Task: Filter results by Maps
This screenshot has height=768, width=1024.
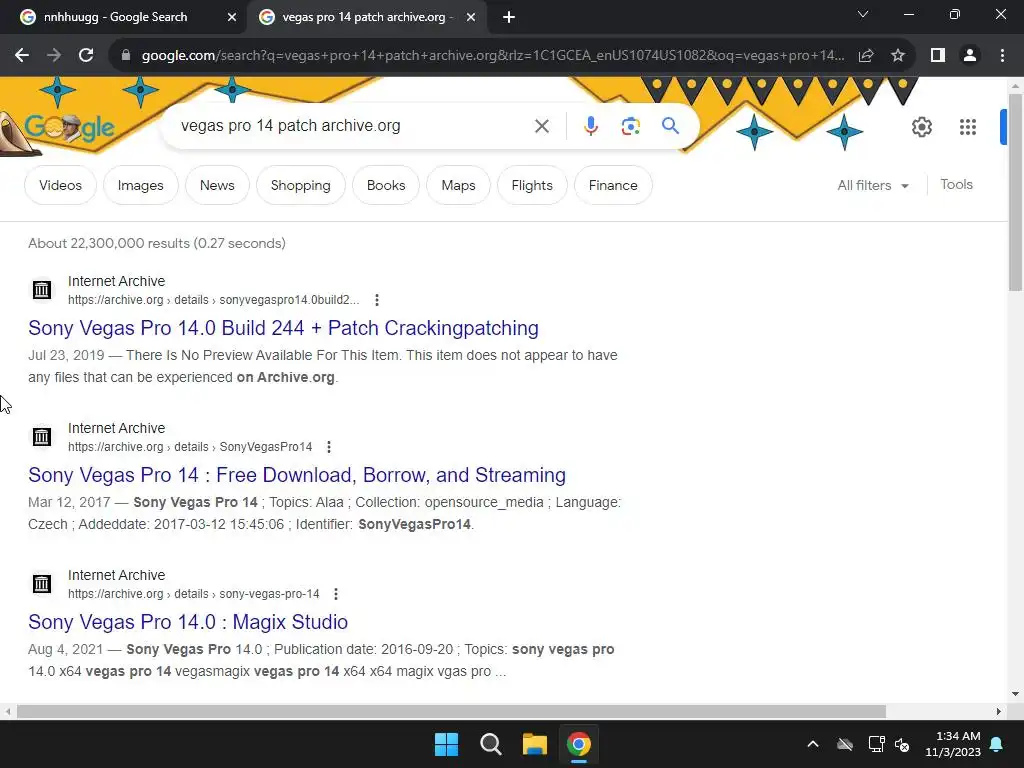Action: tap(458, 185)
